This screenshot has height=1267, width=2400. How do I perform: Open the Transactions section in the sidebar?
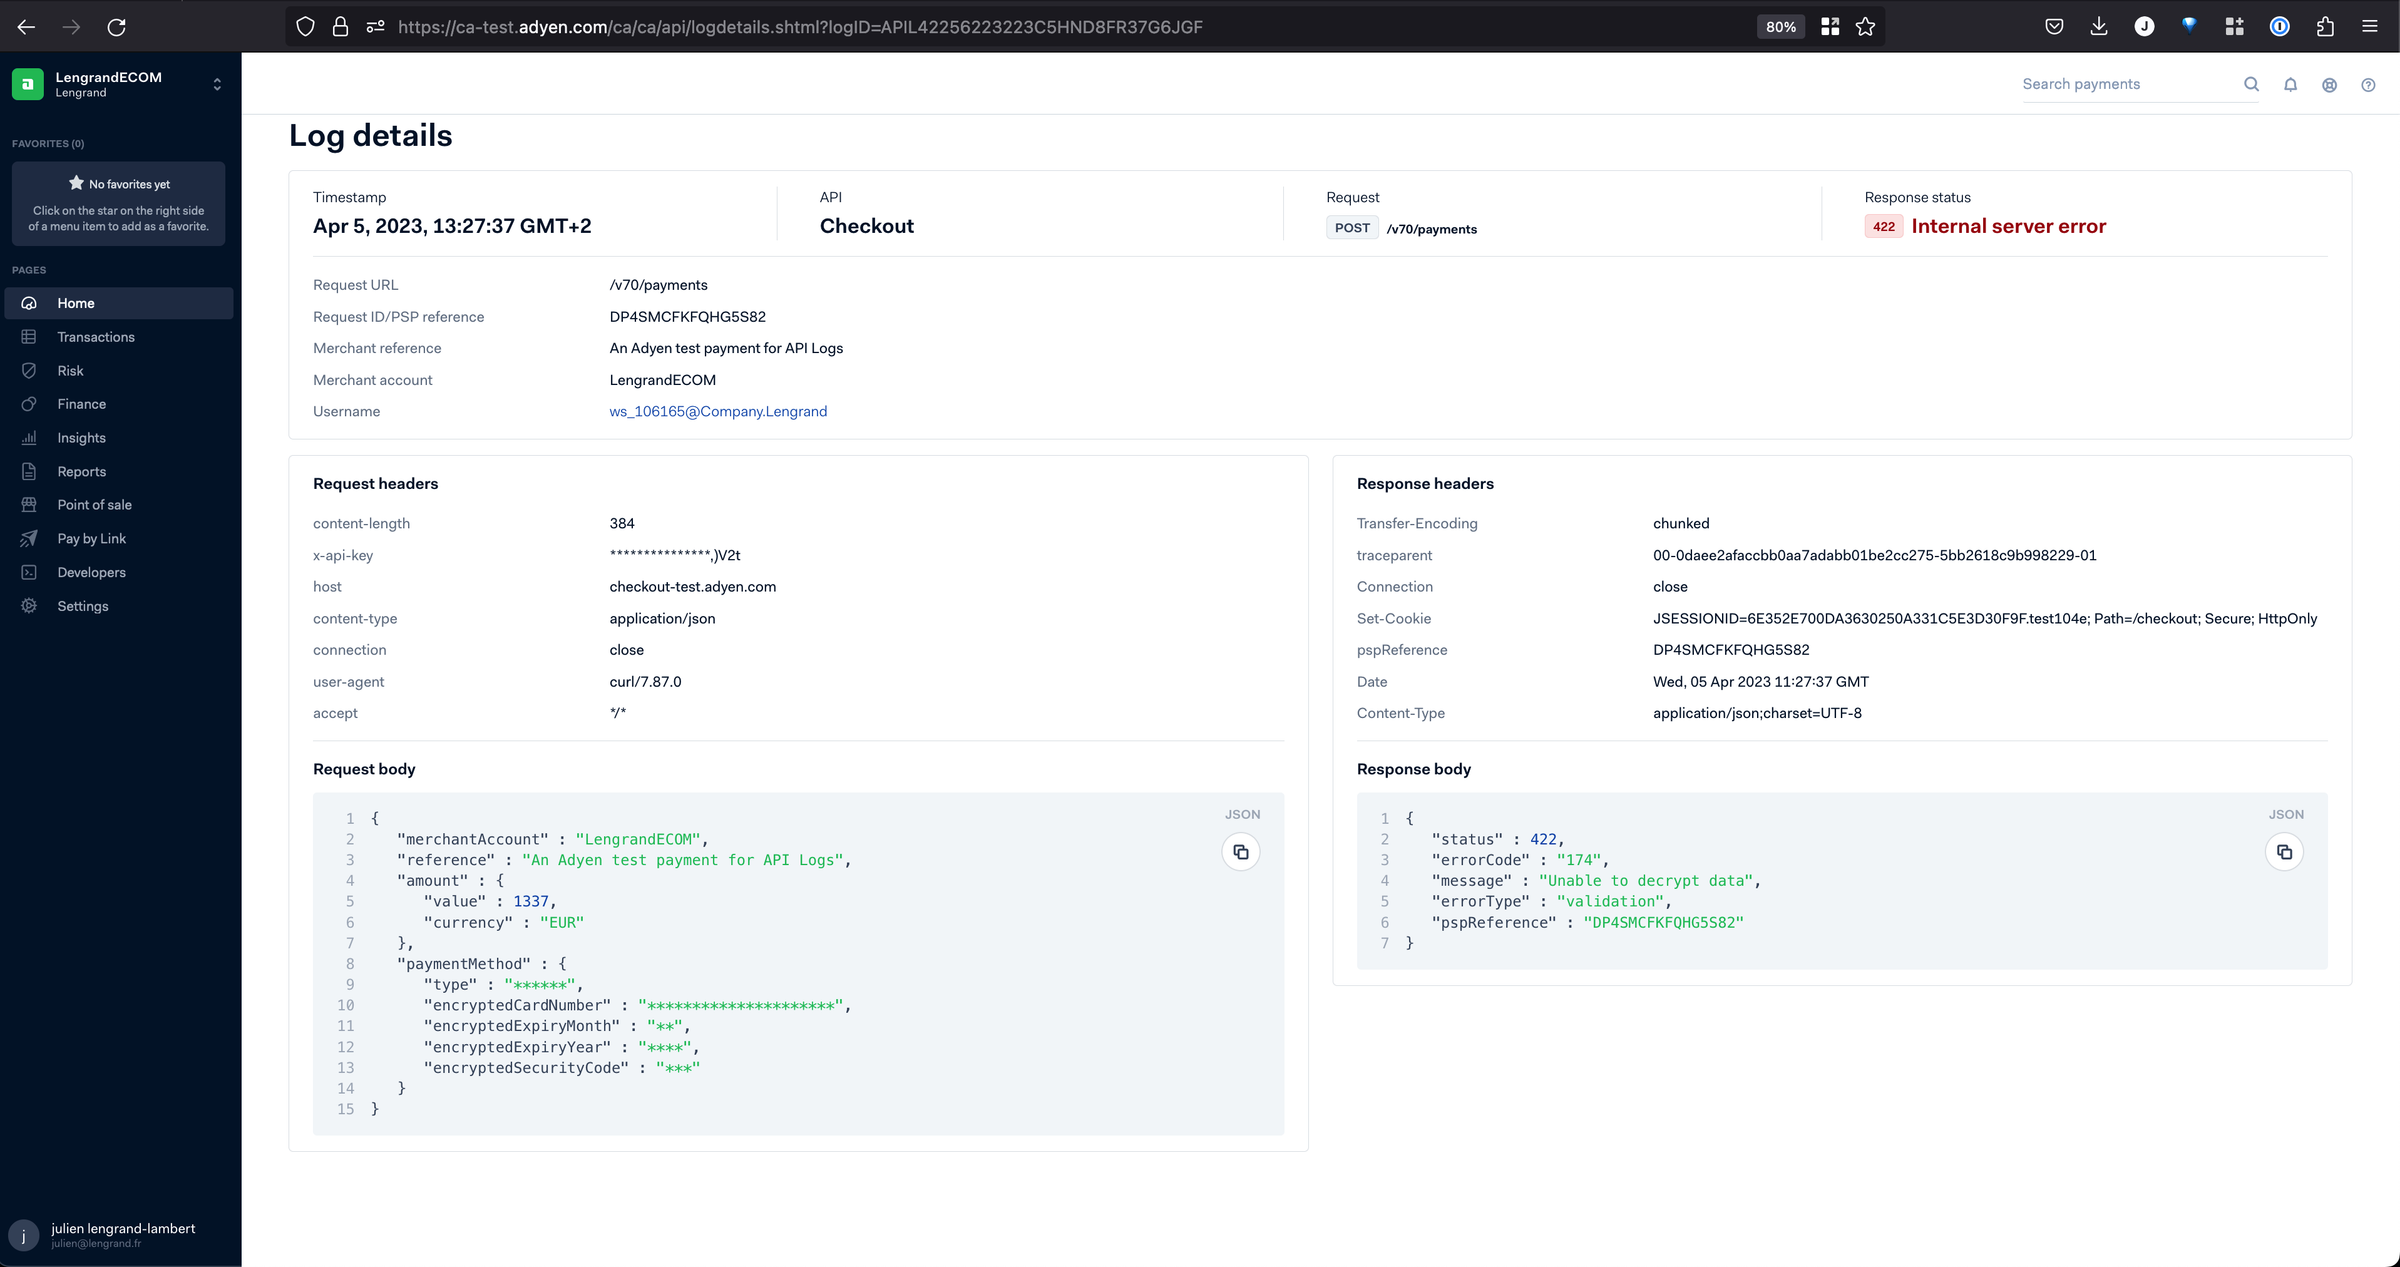95,337
